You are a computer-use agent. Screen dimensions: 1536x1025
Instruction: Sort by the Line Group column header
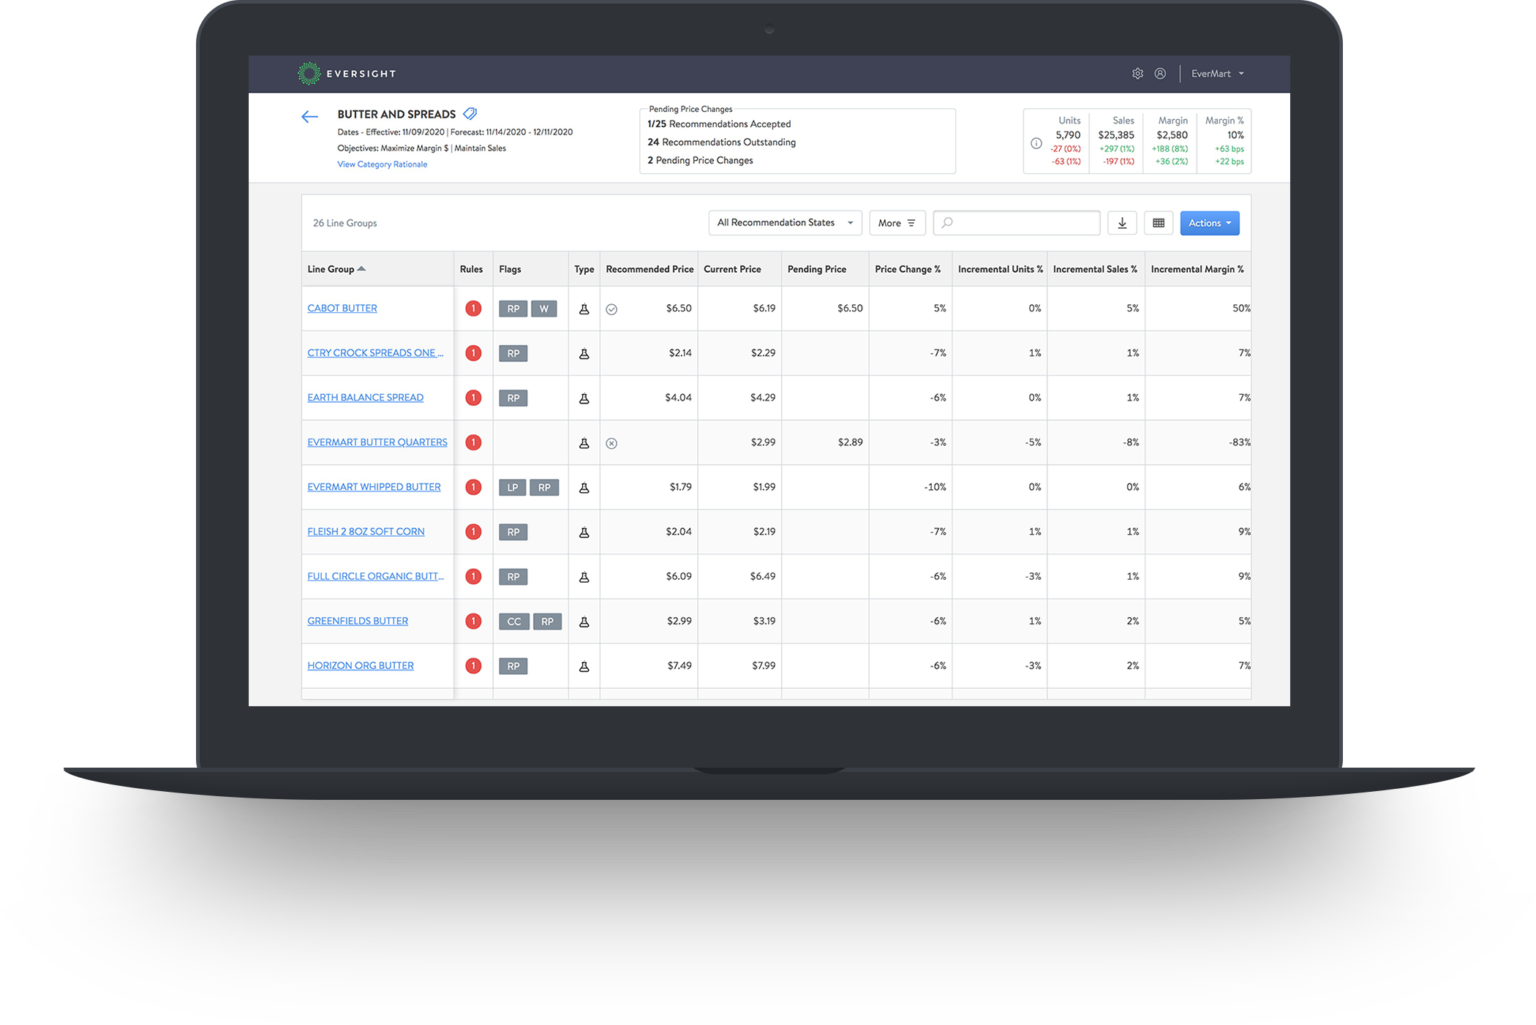(x=331, y=268)
